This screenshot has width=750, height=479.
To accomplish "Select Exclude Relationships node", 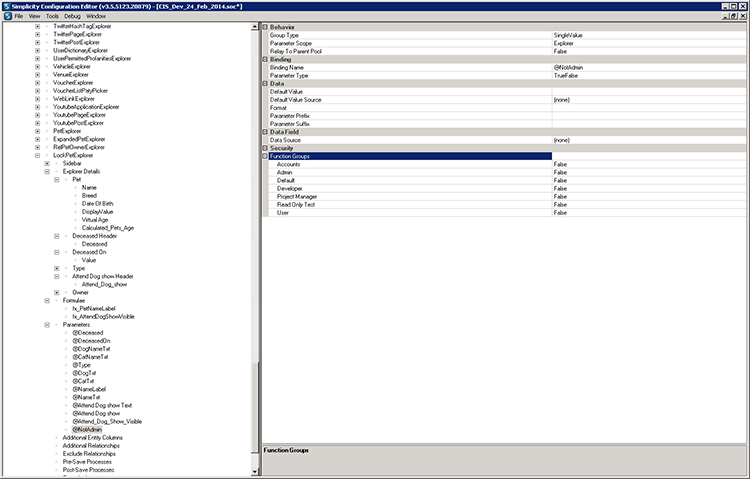I will (89, 454).
